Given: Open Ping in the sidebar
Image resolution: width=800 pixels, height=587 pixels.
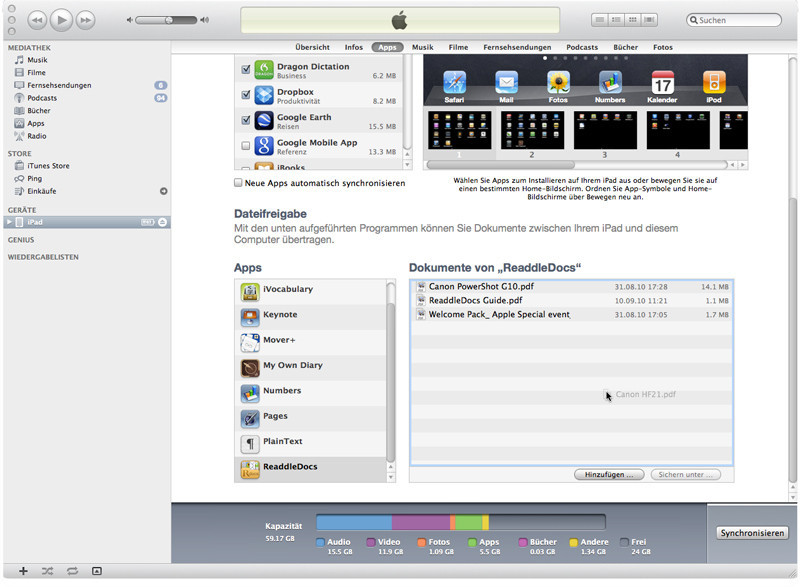Looking at the screenshot, I should [87, 178].
